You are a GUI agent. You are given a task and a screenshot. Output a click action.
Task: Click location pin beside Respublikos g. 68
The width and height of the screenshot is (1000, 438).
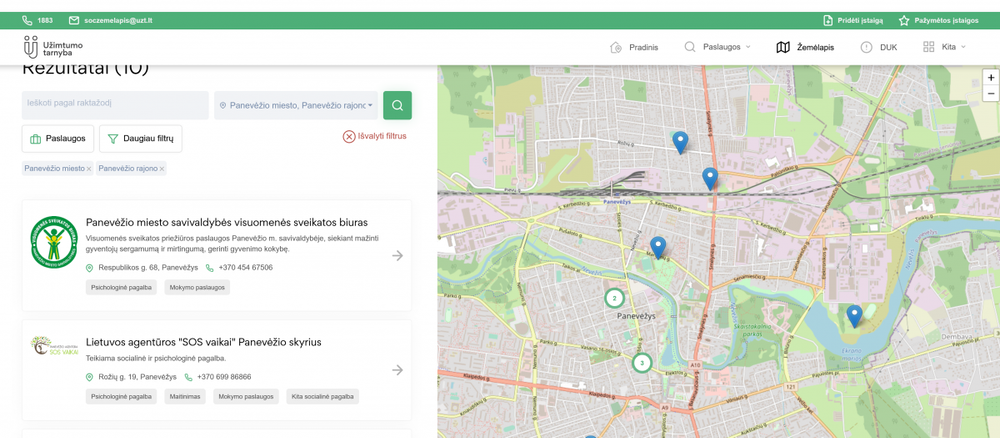pos(89,268)
